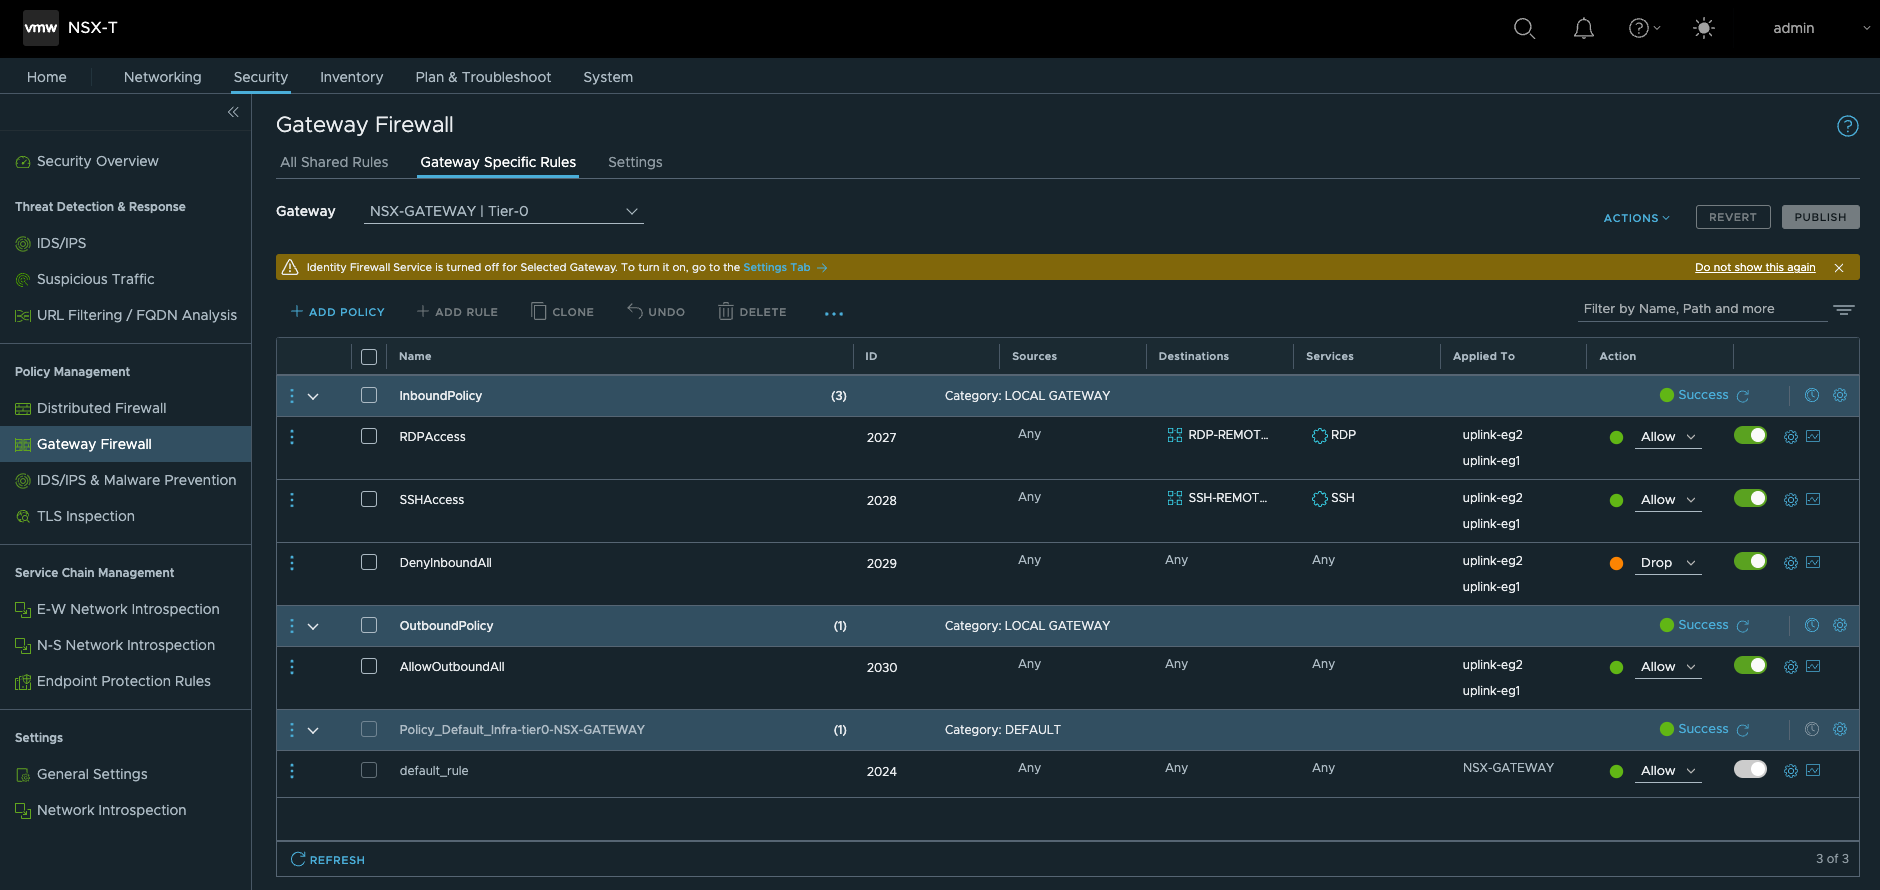
Task: Follow the Settings Tab link in banner
Action: [785, 268]
